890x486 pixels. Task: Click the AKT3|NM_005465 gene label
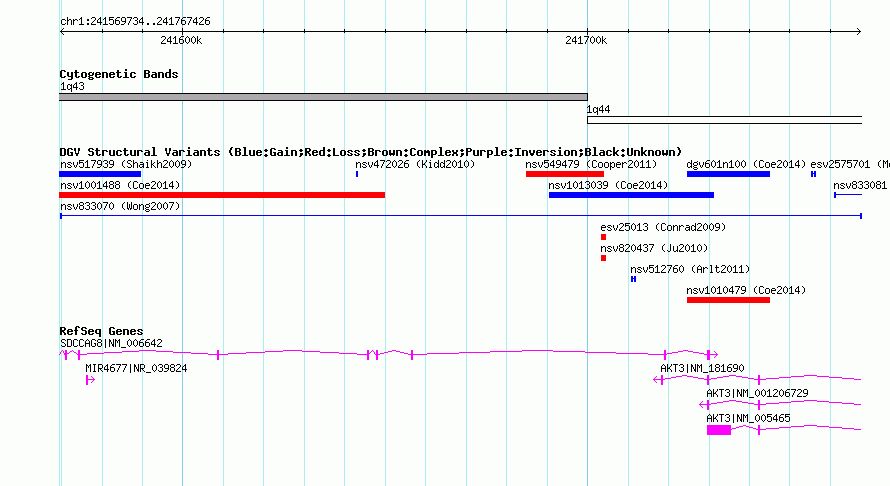point(748,418)
